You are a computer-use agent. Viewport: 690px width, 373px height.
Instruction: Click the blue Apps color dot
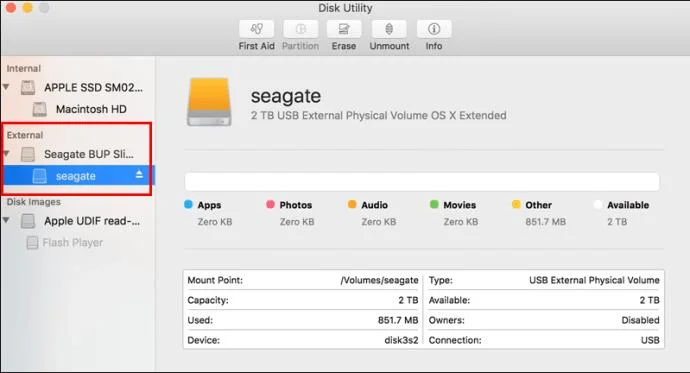(x=188, y=204)
